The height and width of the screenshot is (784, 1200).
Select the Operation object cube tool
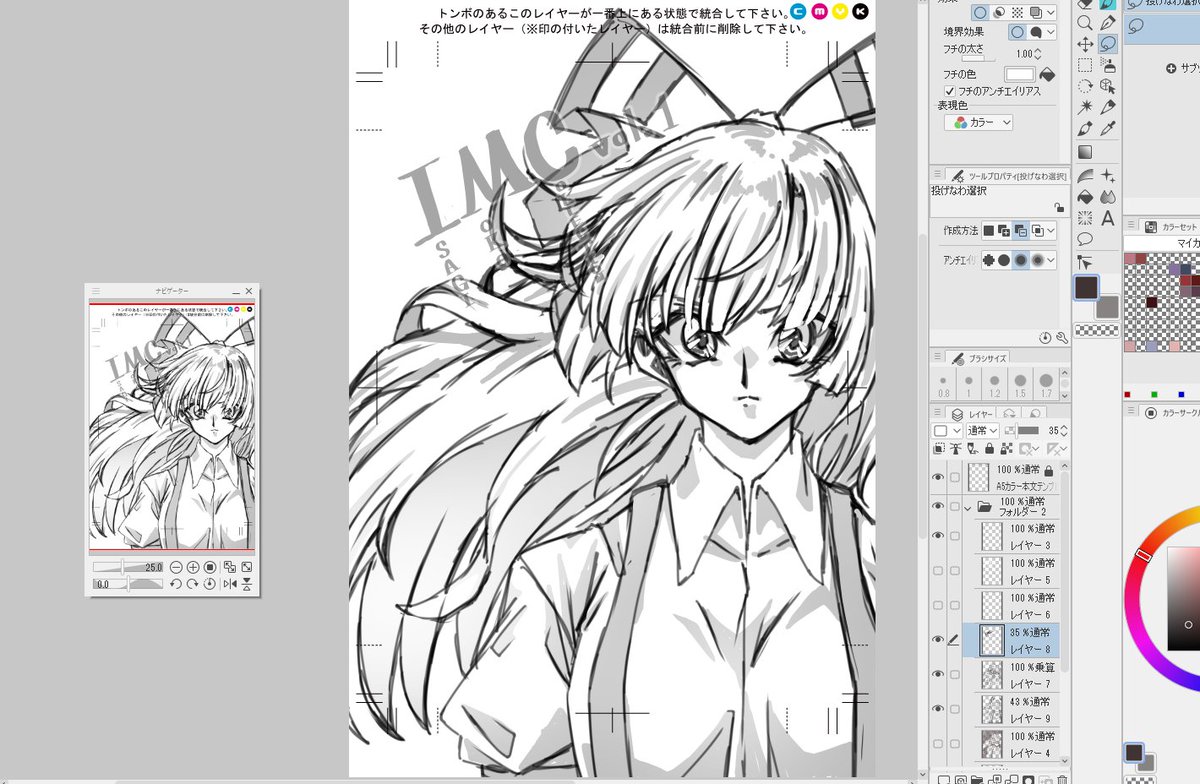coord(1108,86)
